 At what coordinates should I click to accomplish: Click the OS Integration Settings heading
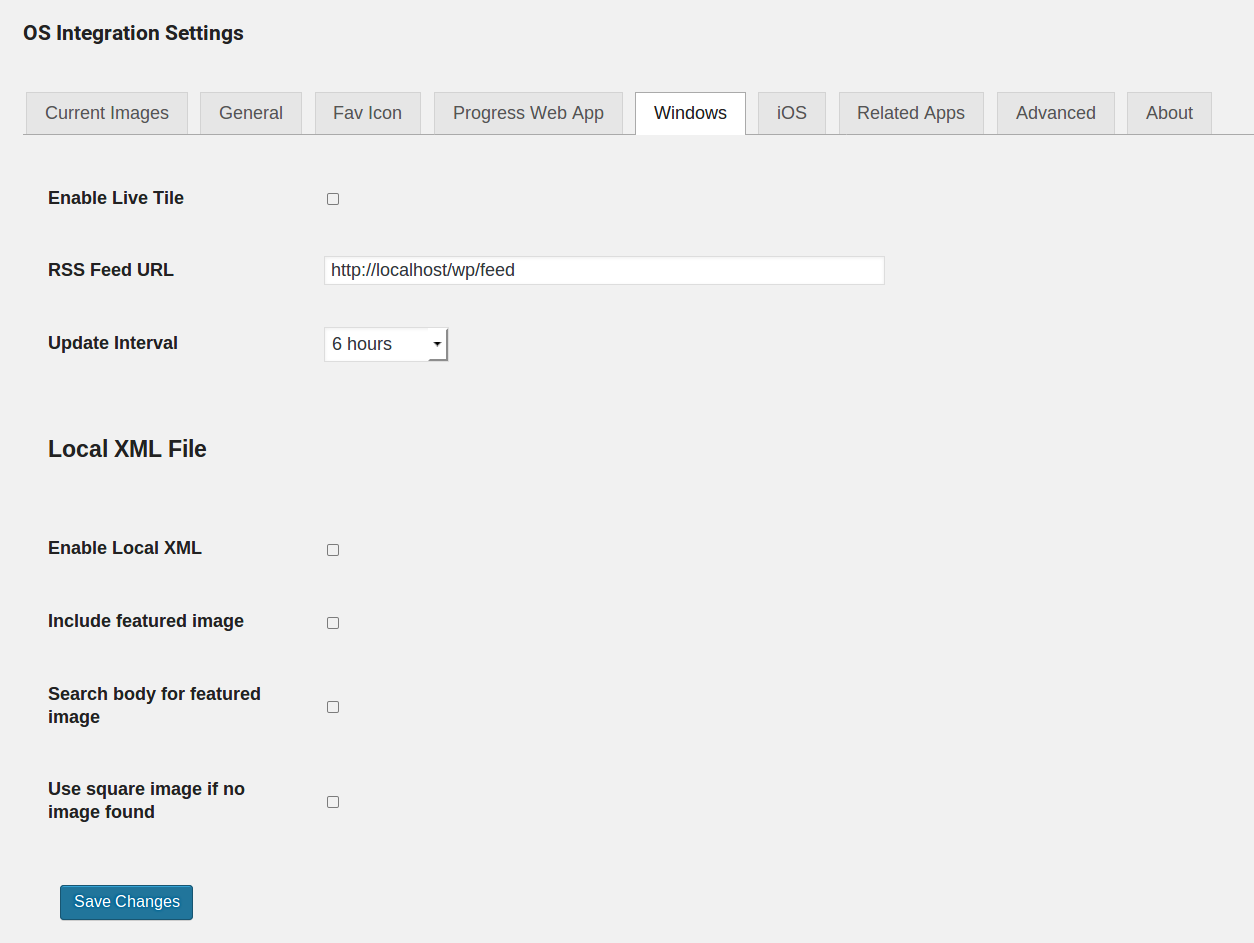coord(133,33)
